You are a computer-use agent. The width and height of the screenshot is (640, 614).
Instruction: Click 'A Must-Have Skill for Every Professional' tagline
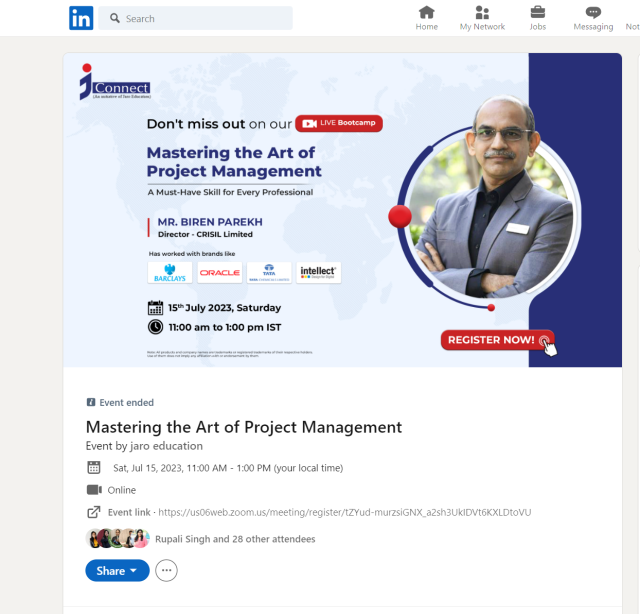(x=230, y=192)
